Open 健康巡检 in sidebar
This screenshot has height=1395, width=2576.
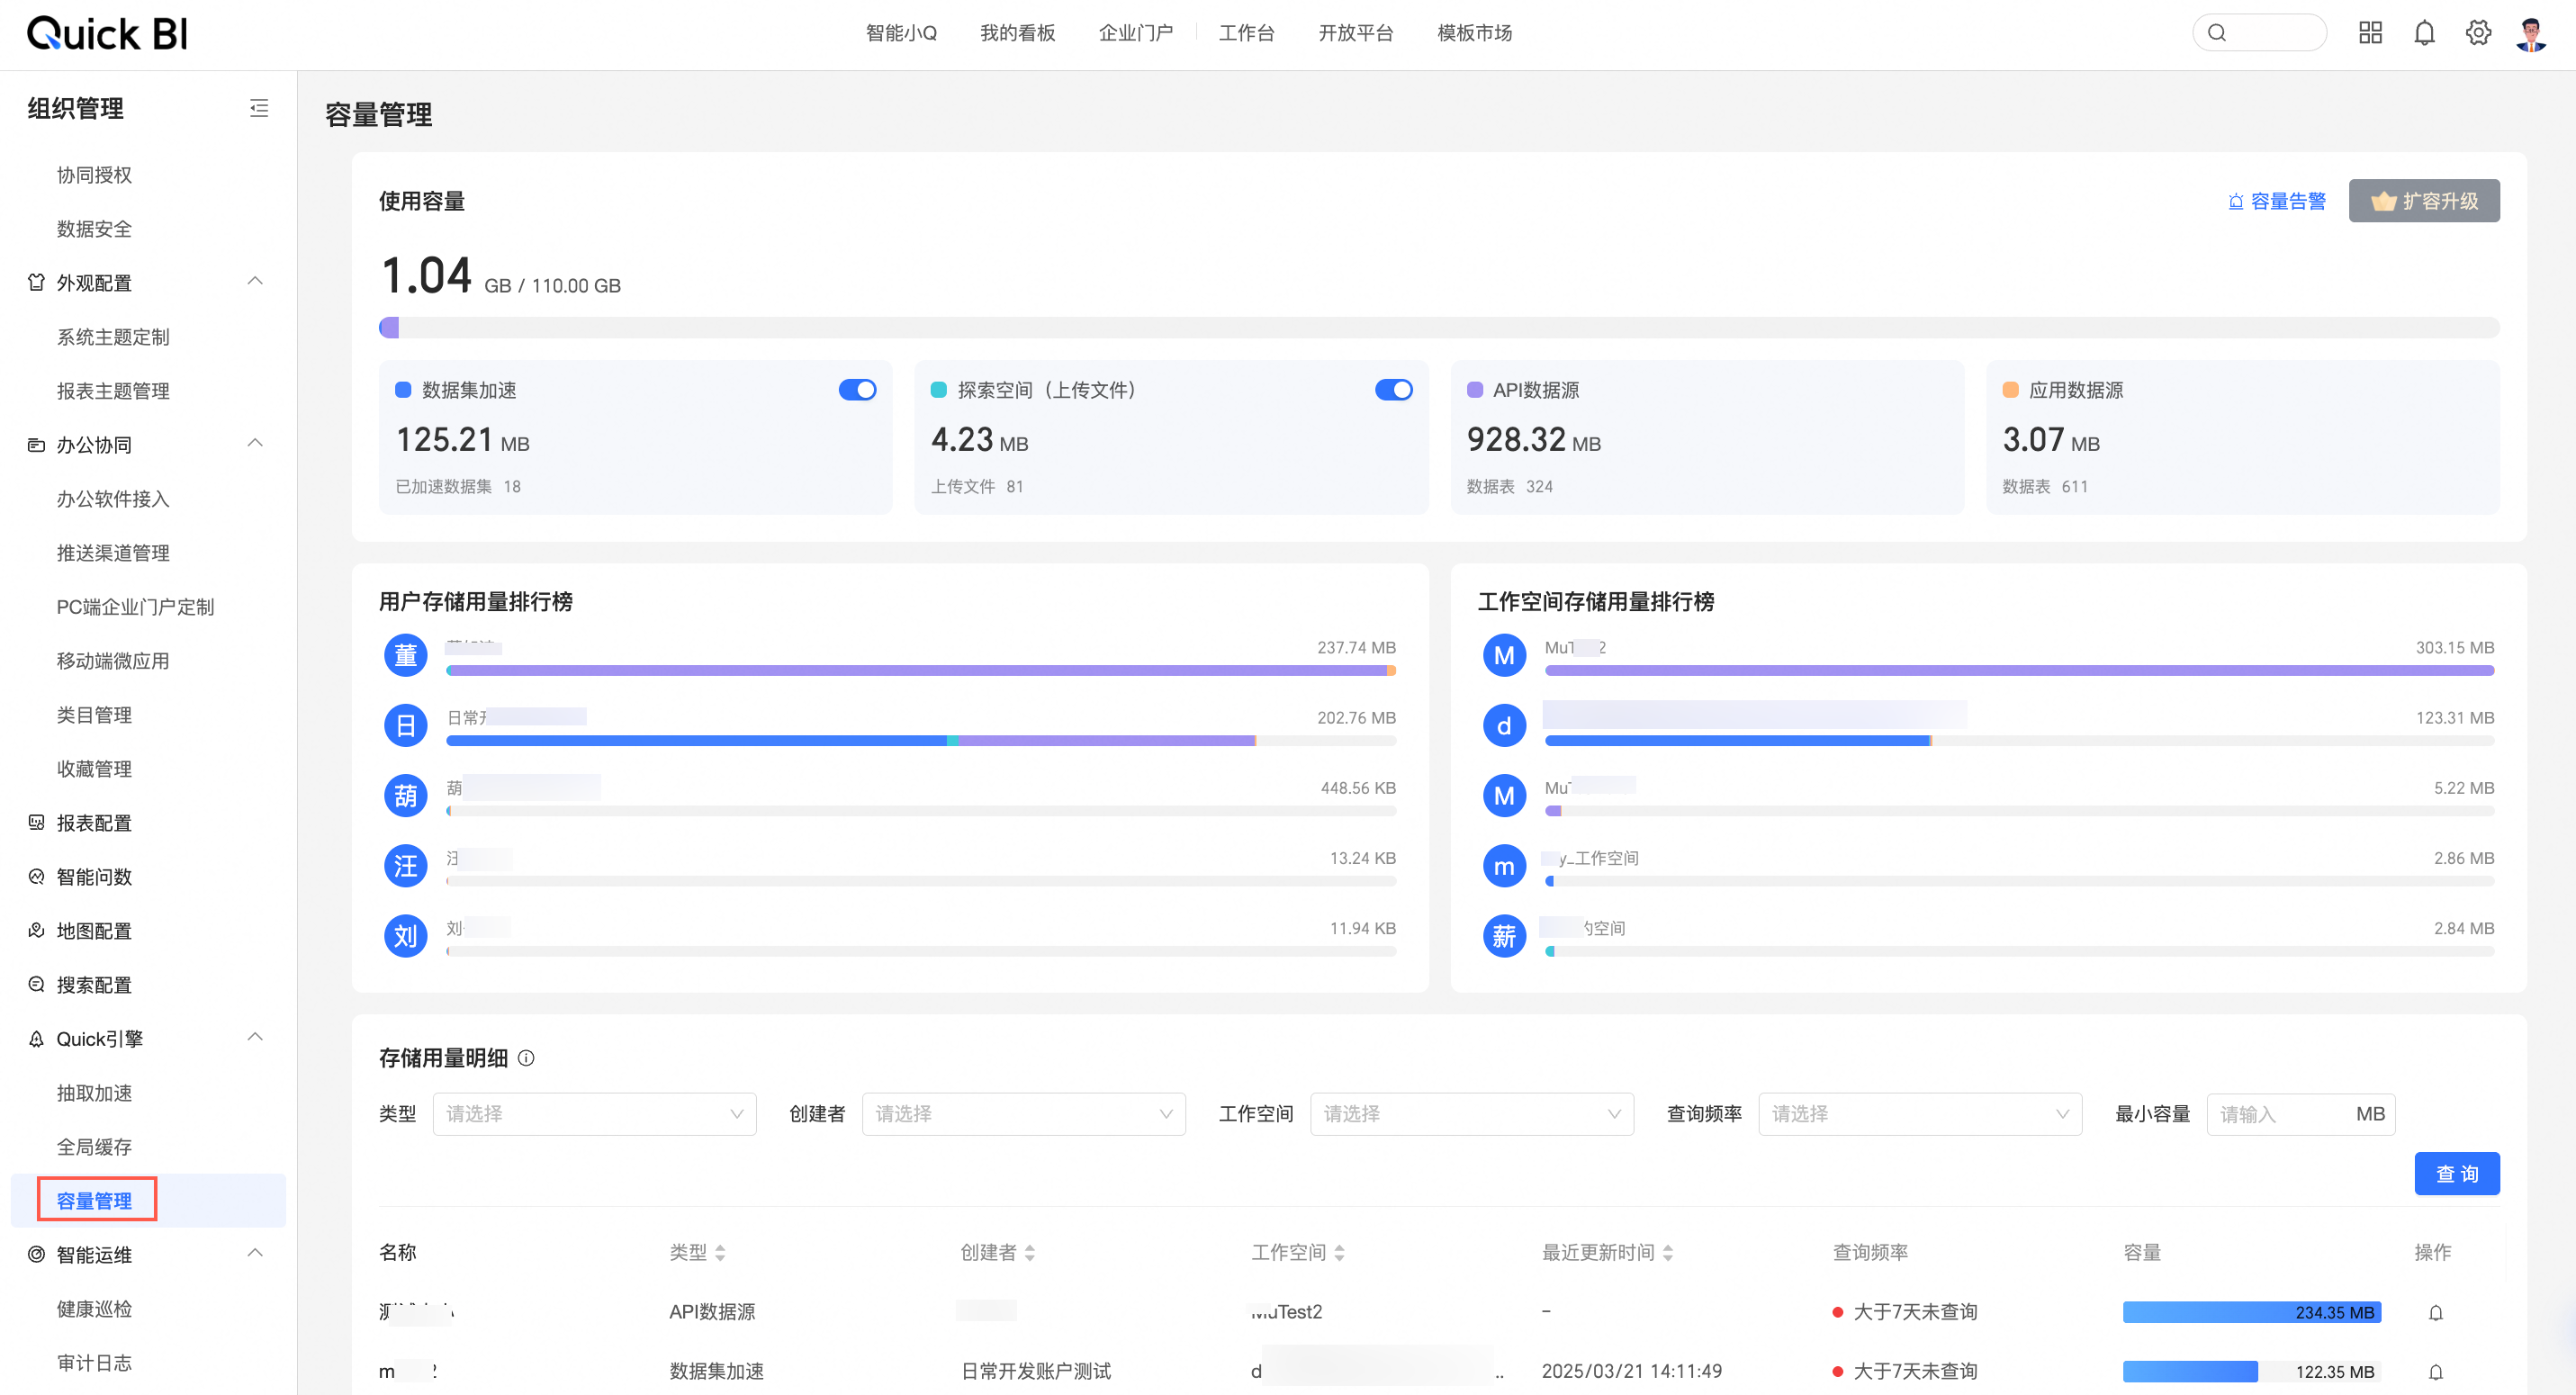(x=94, y=1308)
